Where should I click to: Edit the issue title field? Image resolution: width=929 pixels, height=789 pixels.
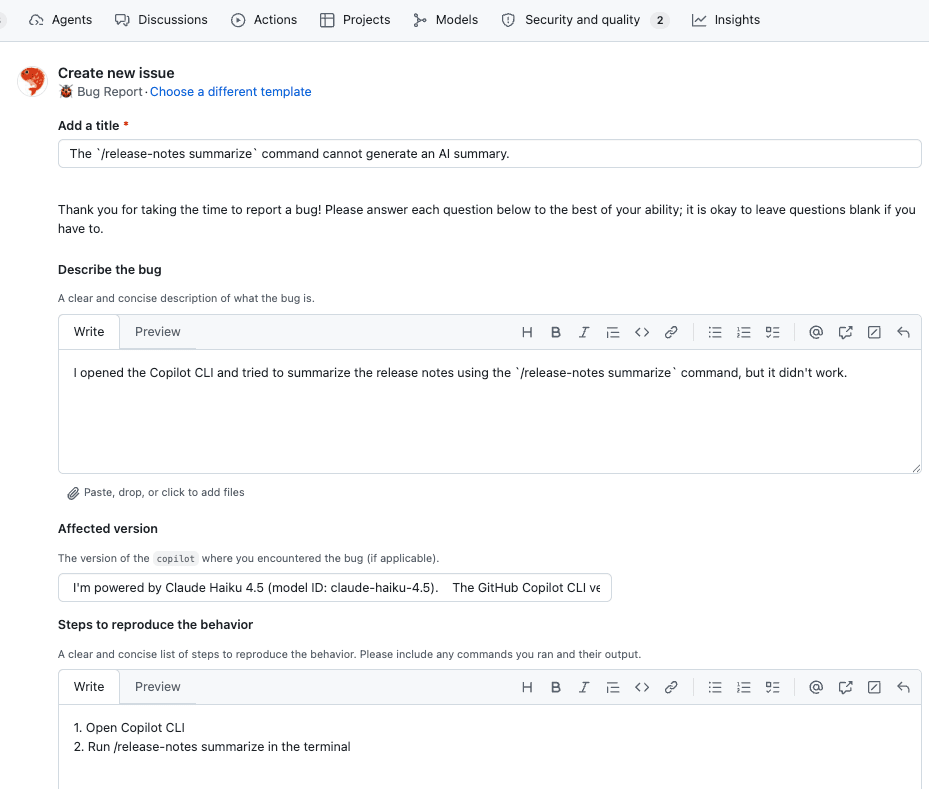coord(489,153)
